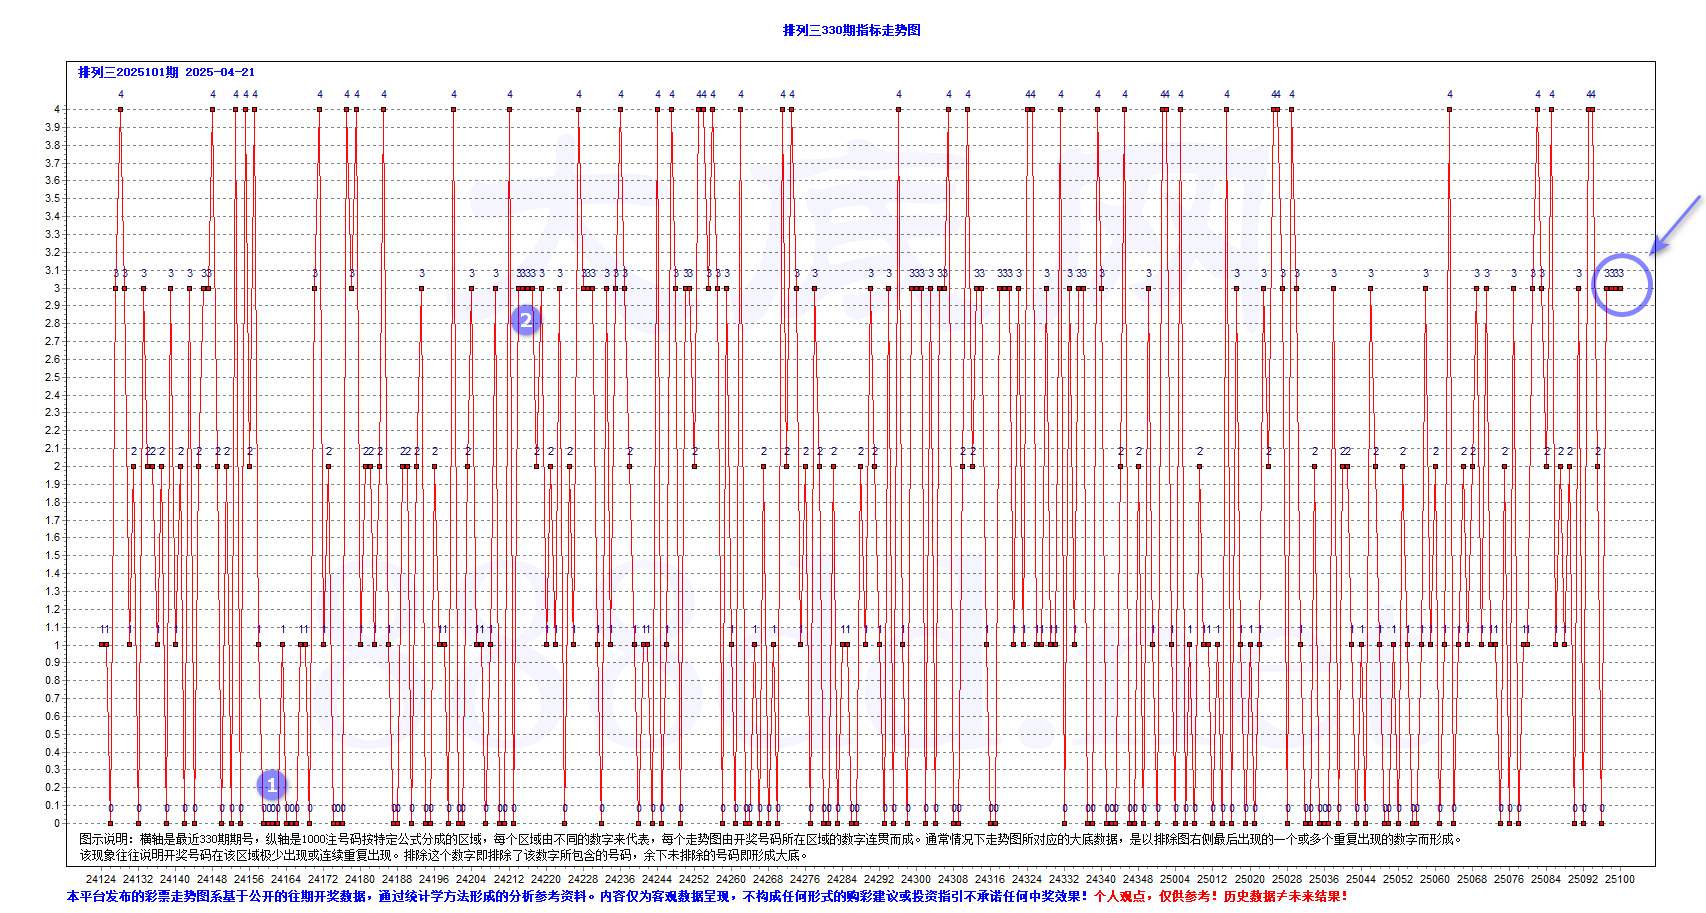Viewport: 1706px width, 913px height.
Task: Click the blue arrow pointing at the ring
Action: (x=1675, y=225)
